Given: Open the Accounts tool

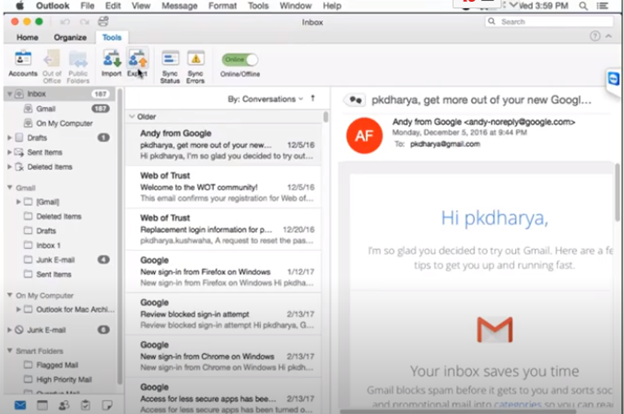Looking at the screenshot, I should (x=23, y=64).
